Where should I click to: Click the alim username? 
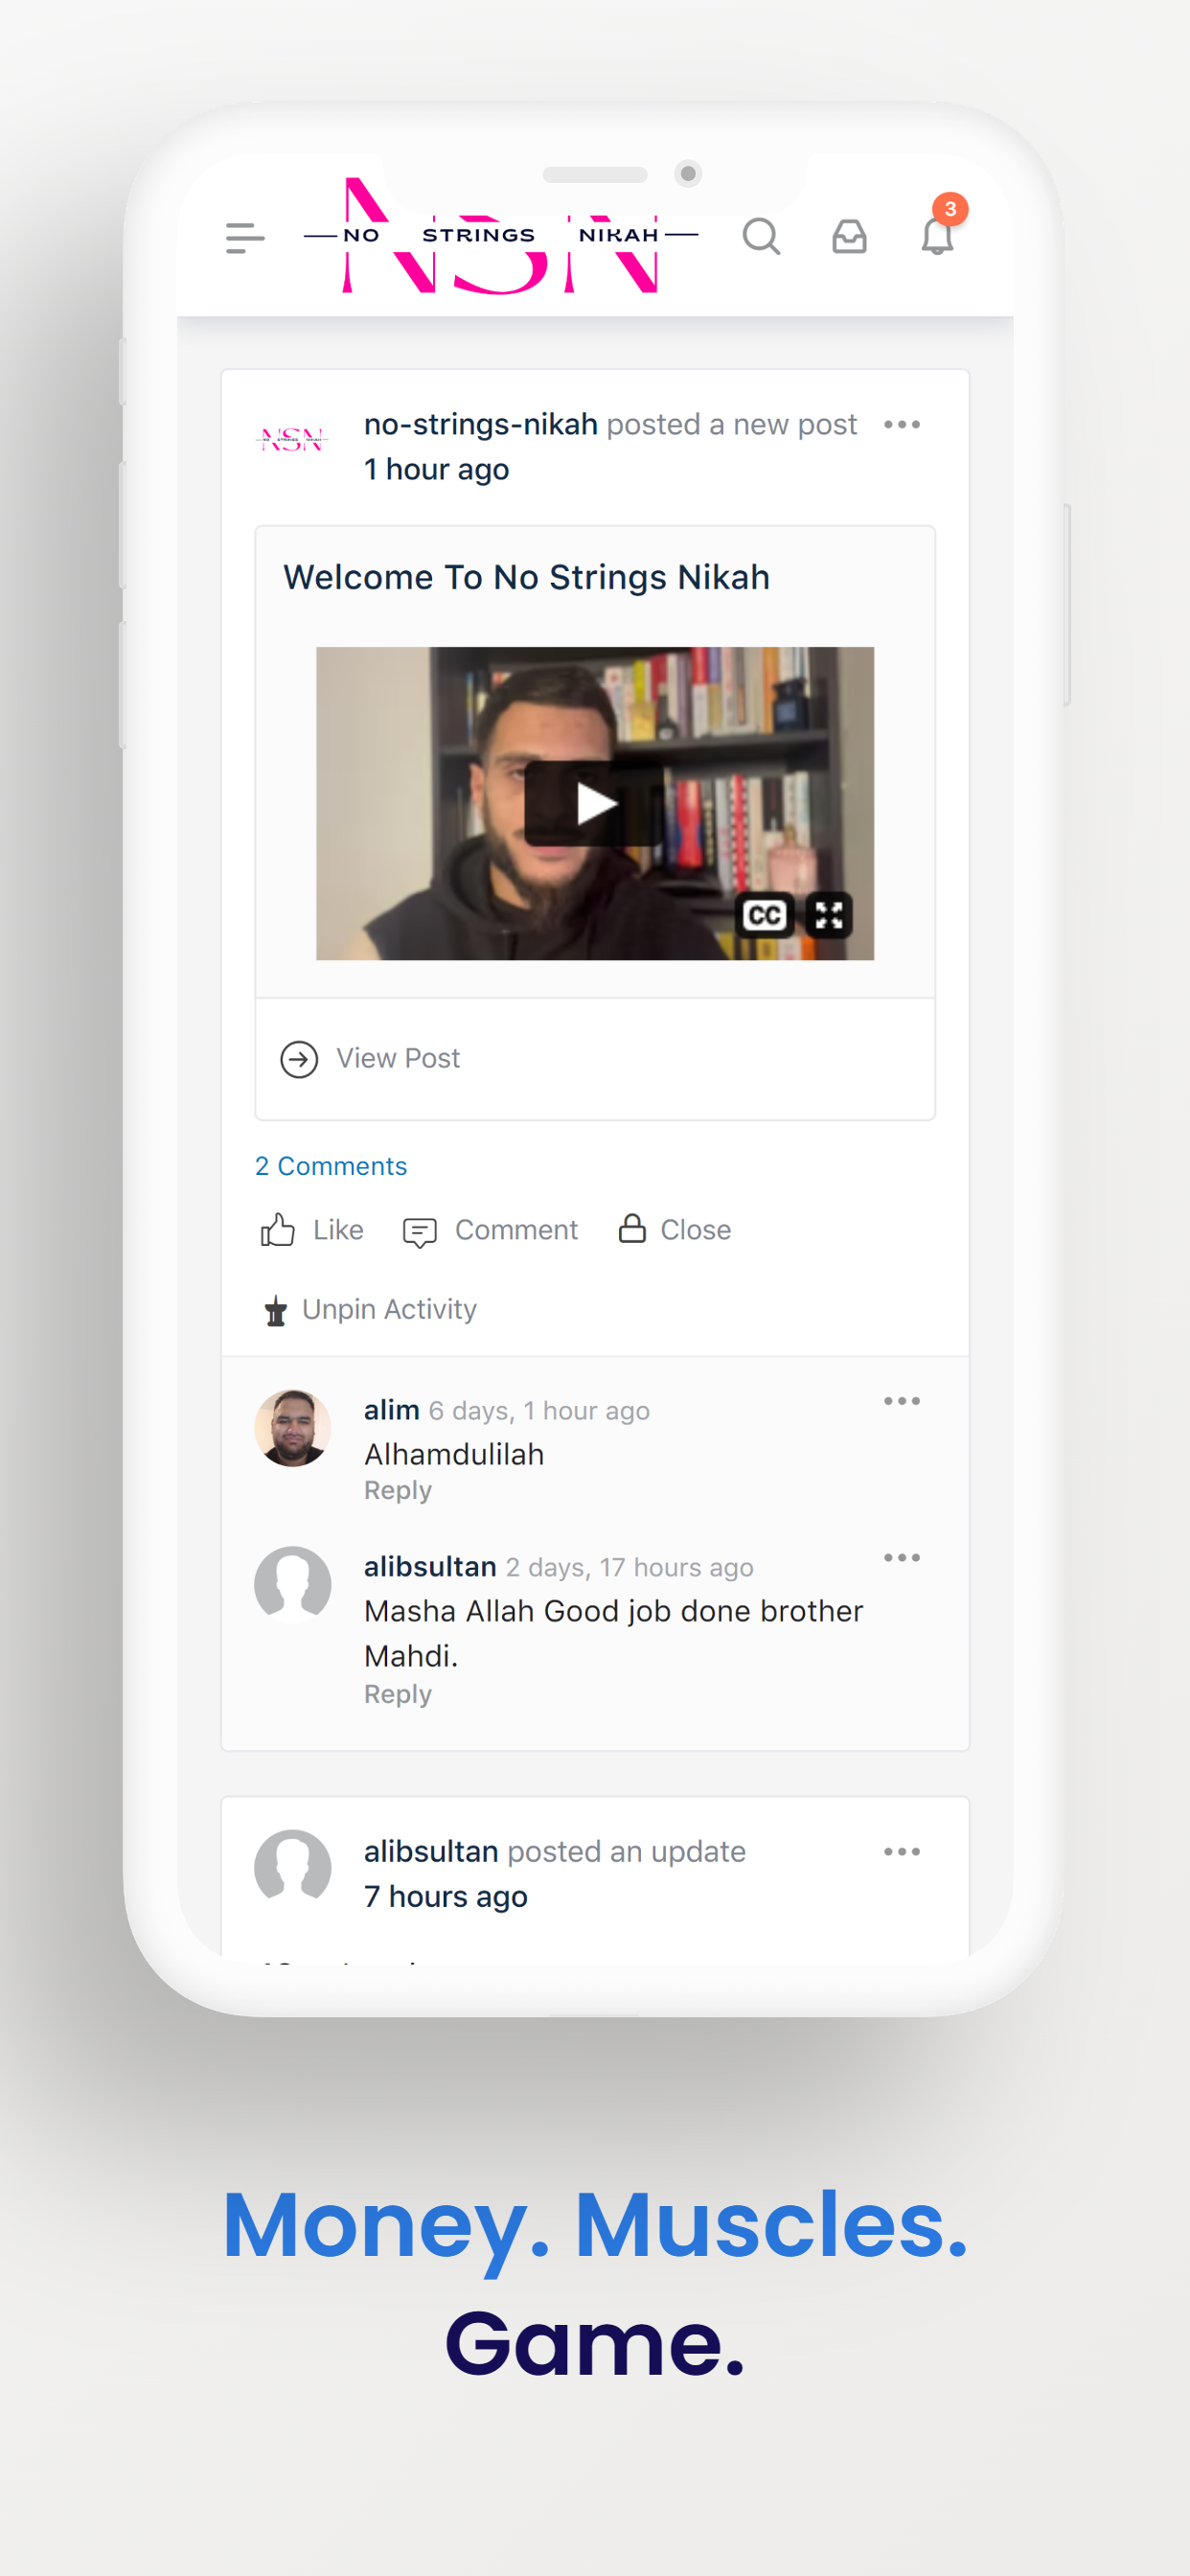tap(392, 1410)
